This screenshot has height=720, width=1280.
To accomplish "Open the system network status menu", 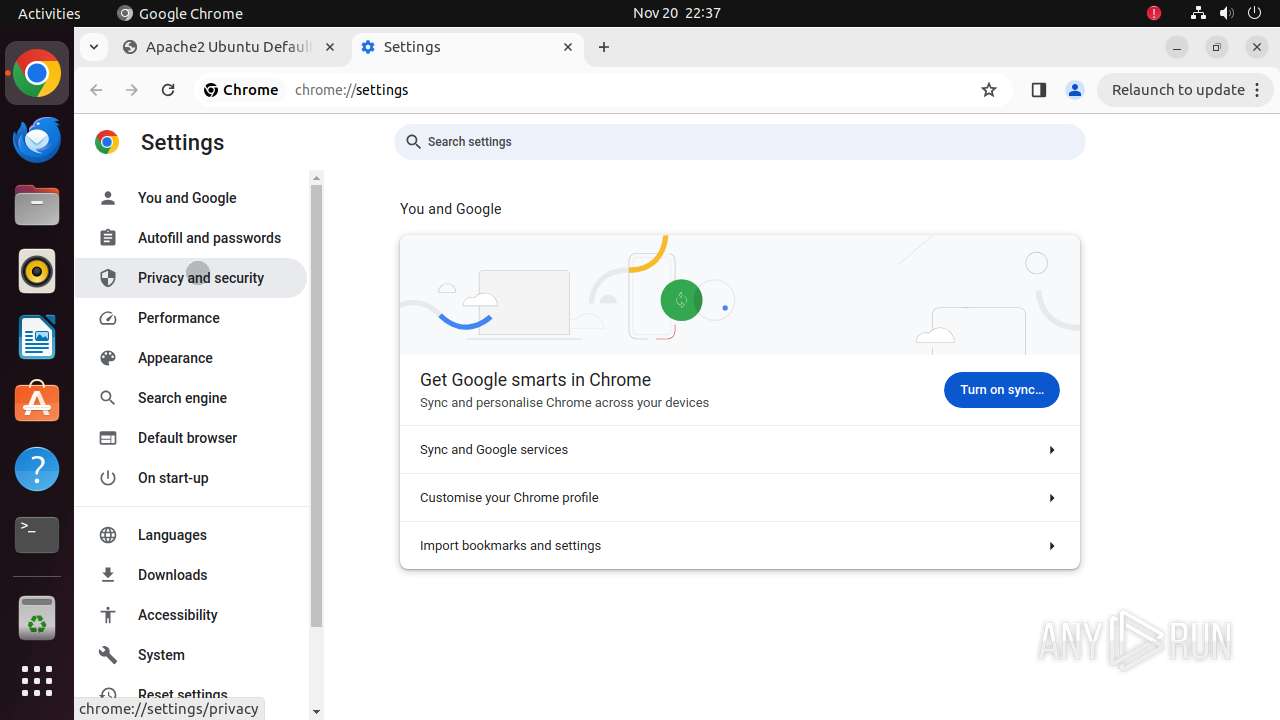I will (x=1198, y=13).
